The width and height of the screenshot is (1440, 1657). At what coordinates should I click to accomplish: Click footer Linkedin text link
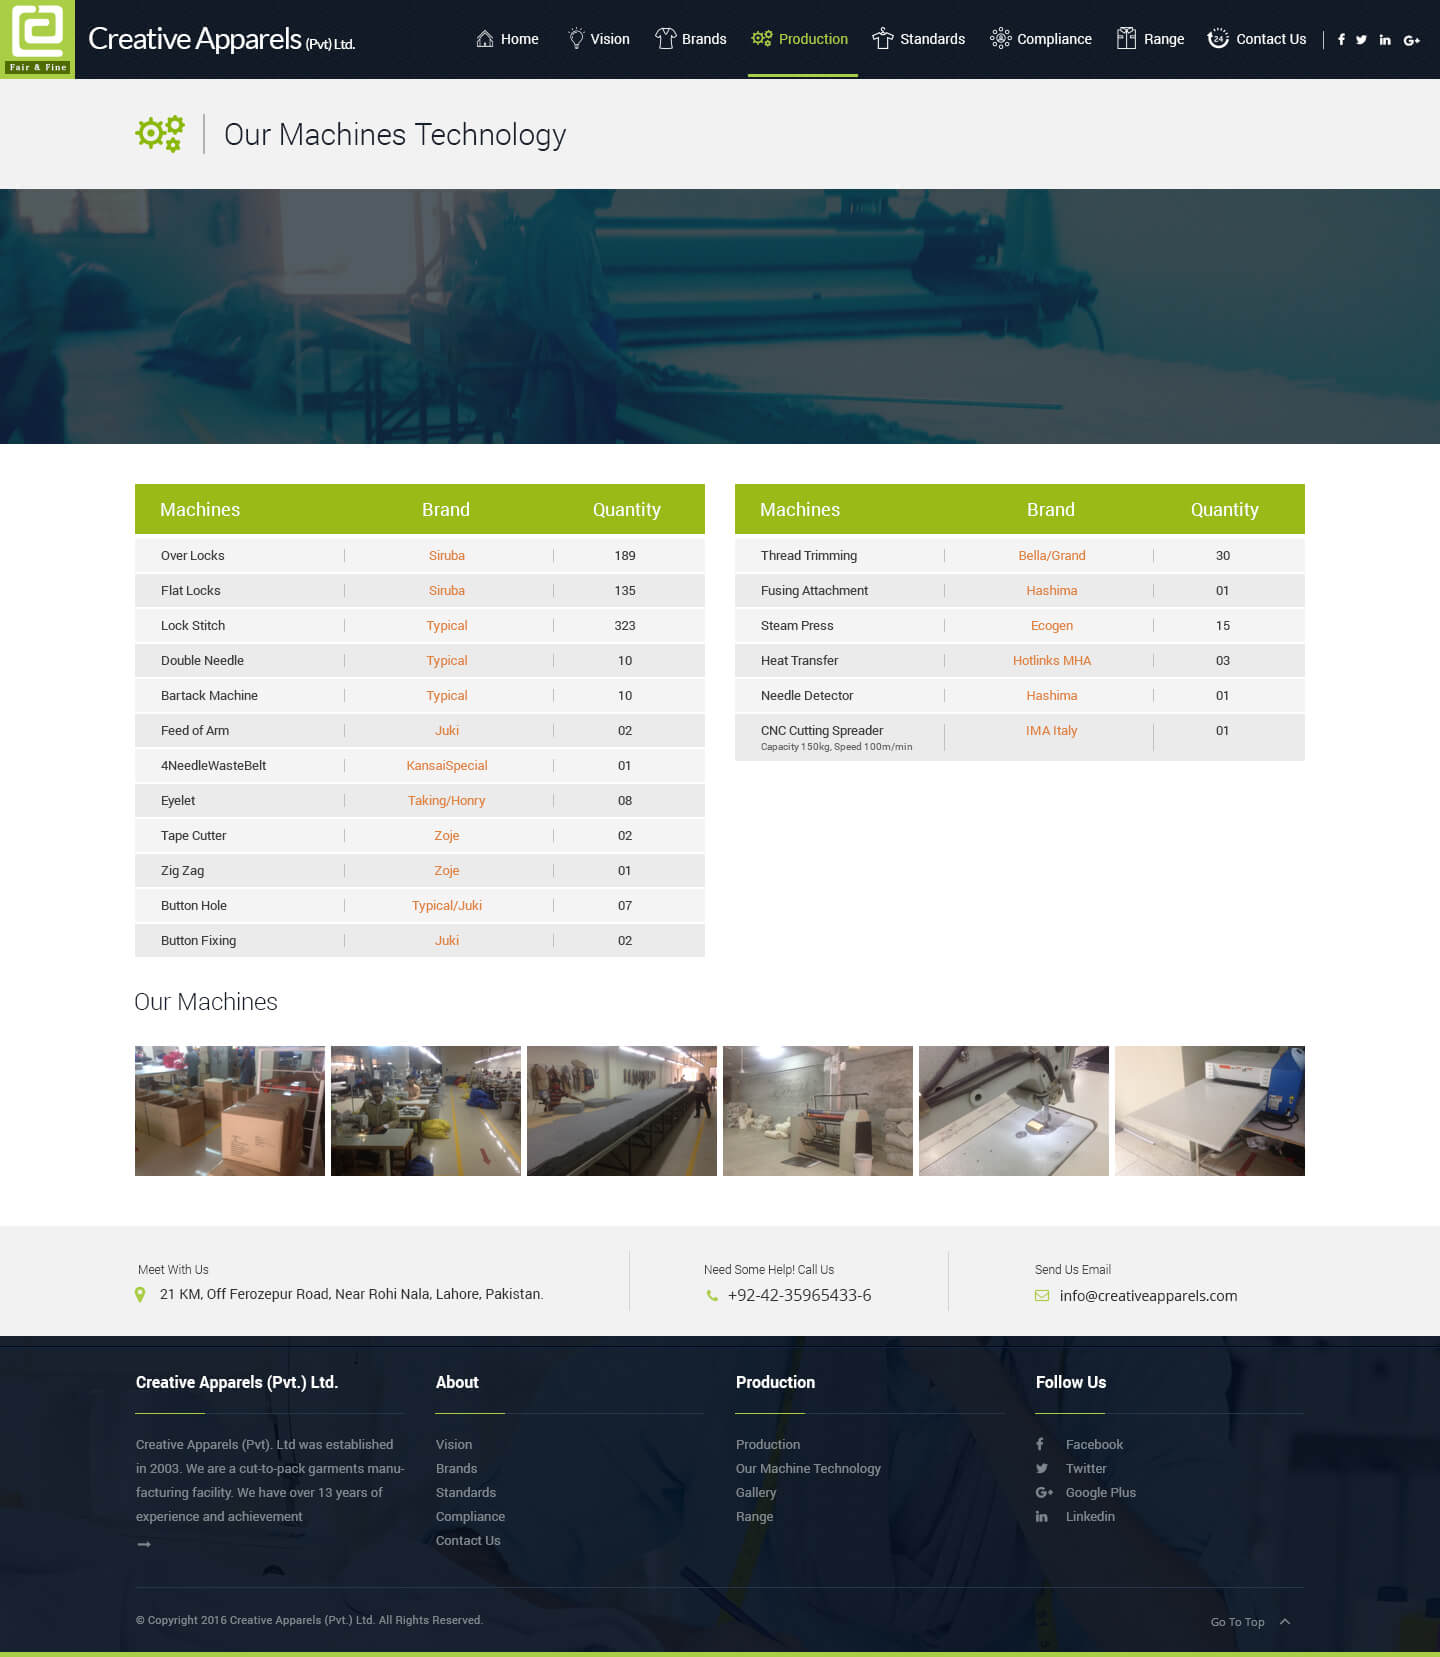tap(1090, 1516)
